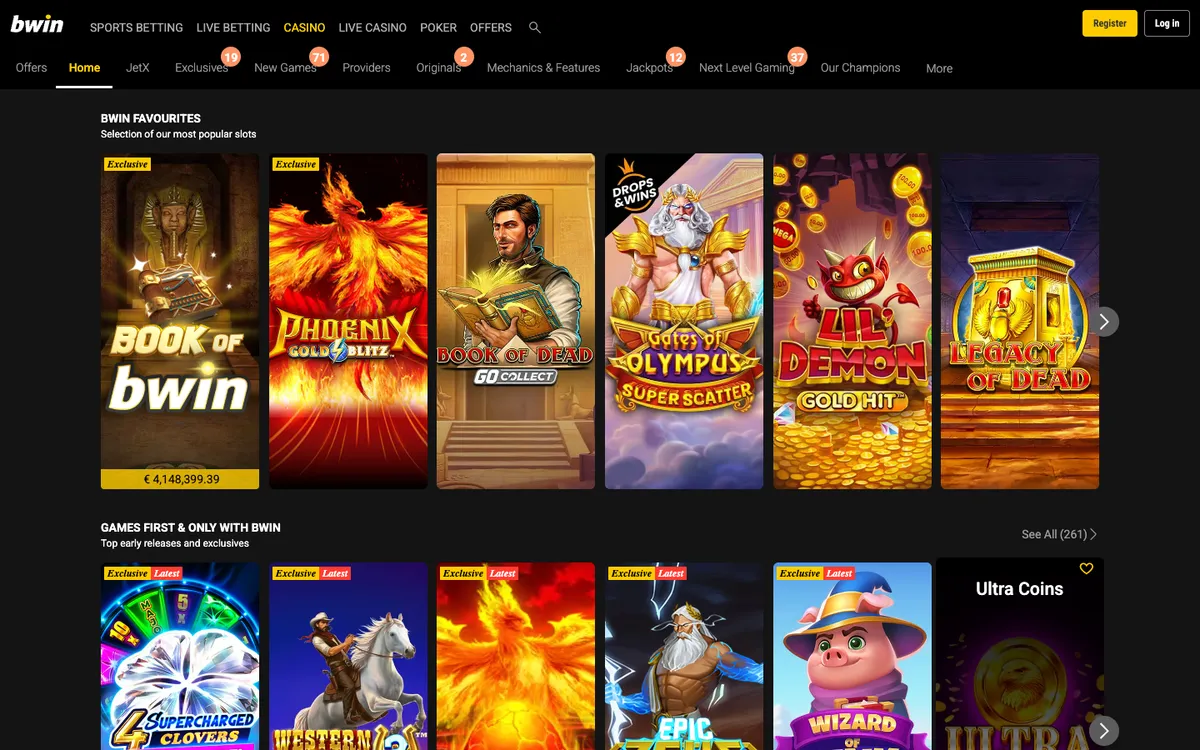The height and width of the screenshot is (750, 1200).
Task: Open Mechanics & Features tab
Action: tap(543, 68)
